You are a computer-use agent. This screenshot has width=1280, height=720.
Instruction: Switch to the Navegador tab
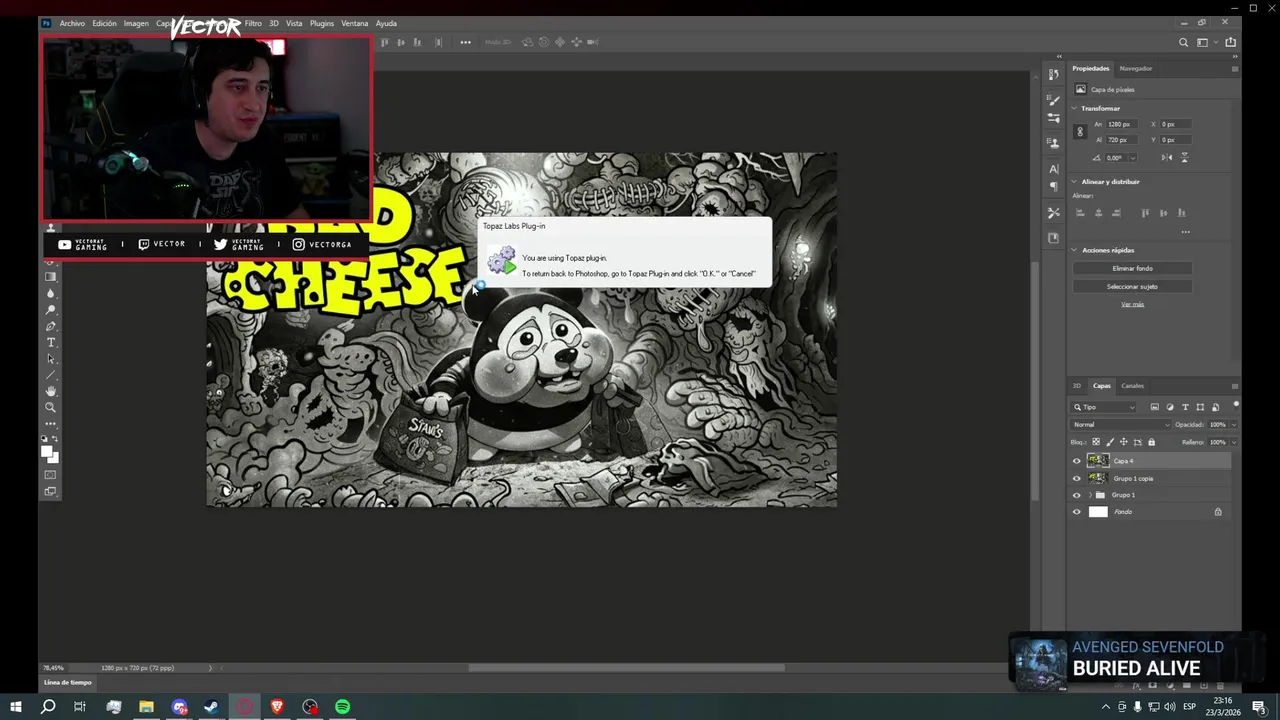click(x=1136, y=68)
